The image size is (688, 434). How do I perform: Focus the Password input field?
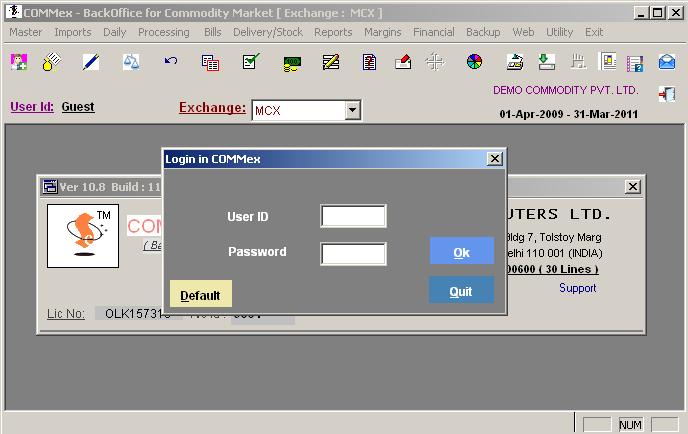pos(353,253)
